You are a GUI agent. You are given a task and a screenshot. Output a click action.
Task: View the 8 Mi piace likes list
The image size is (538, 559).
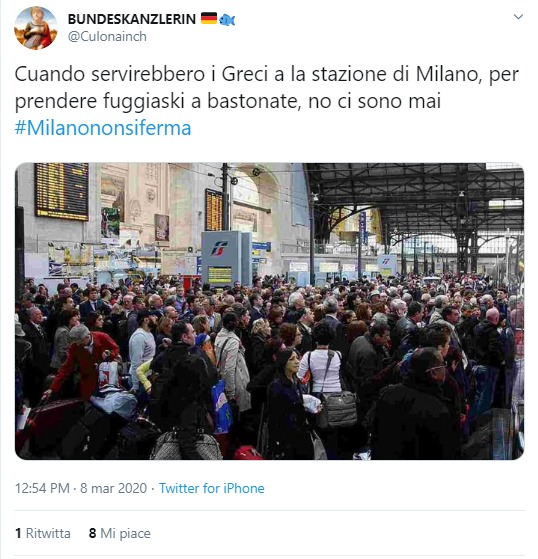119,533
